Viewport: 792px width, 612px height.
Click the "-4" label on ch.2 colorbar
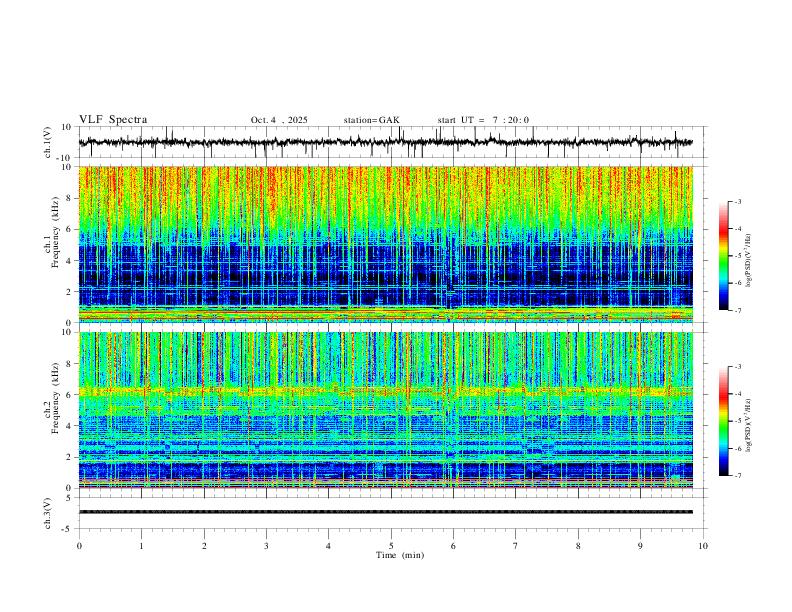(x=737, y=394)
